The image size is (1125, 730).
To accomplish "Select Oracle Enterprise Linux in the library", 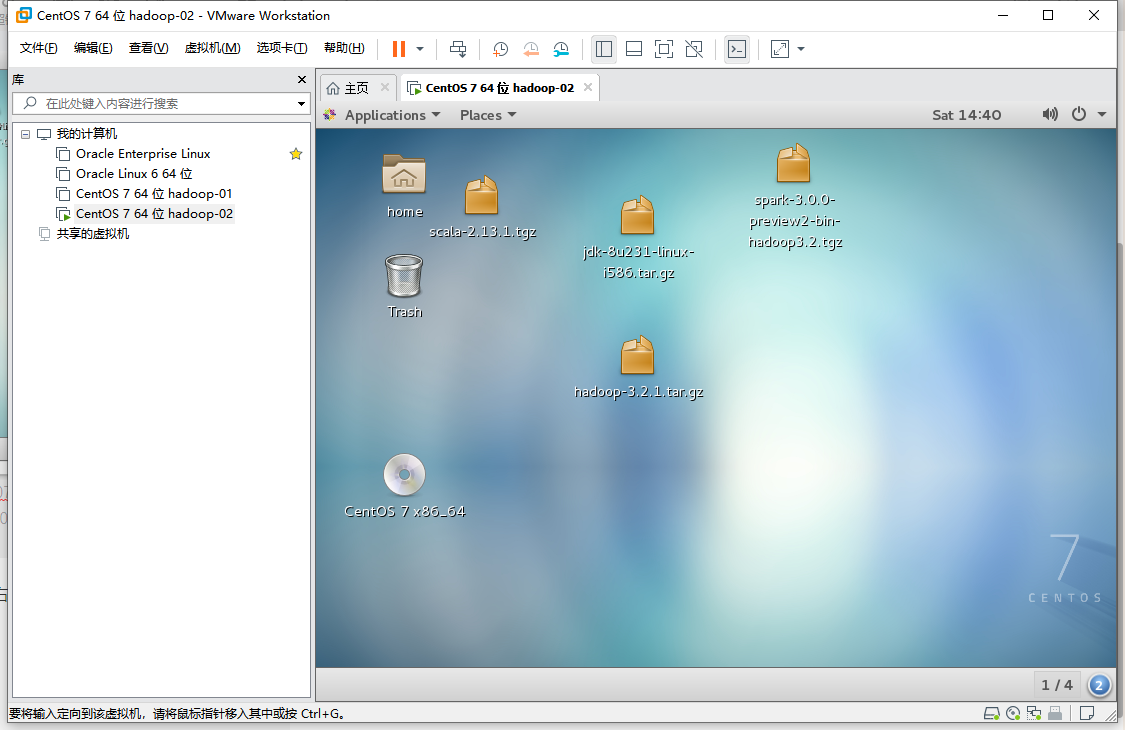I will 143,154.
